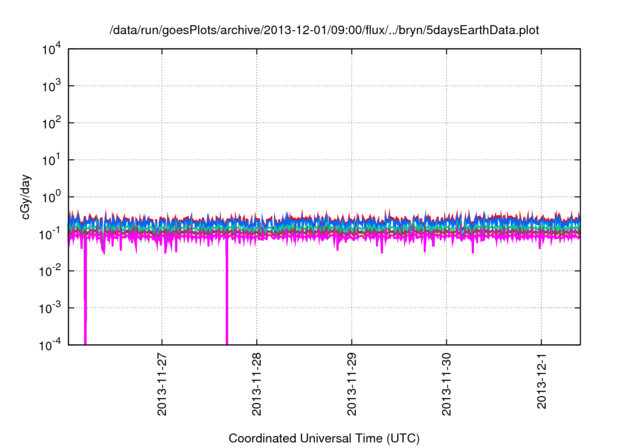
Task: Click the 10^2 y-axis tick label
Action: point(52,123)
